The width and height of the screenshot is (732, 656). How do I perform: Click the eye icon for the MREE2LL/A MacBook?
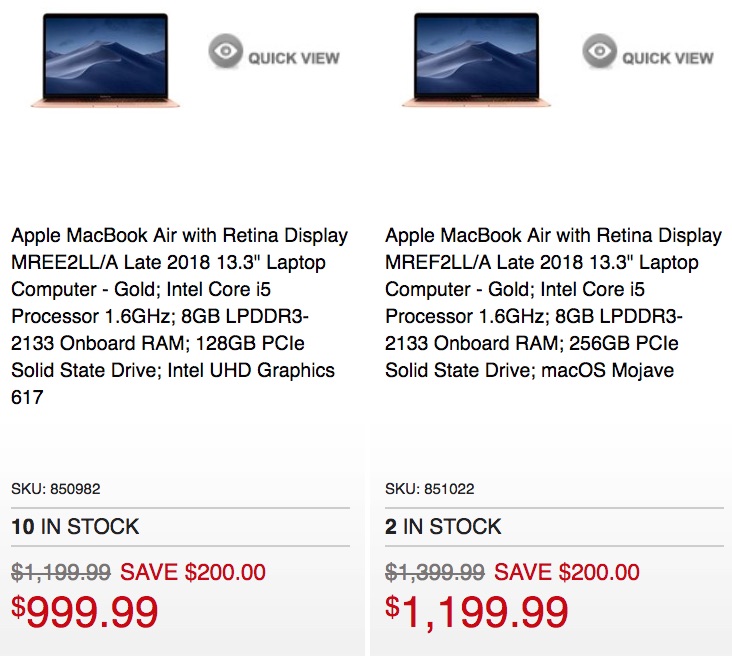[225, 52]
